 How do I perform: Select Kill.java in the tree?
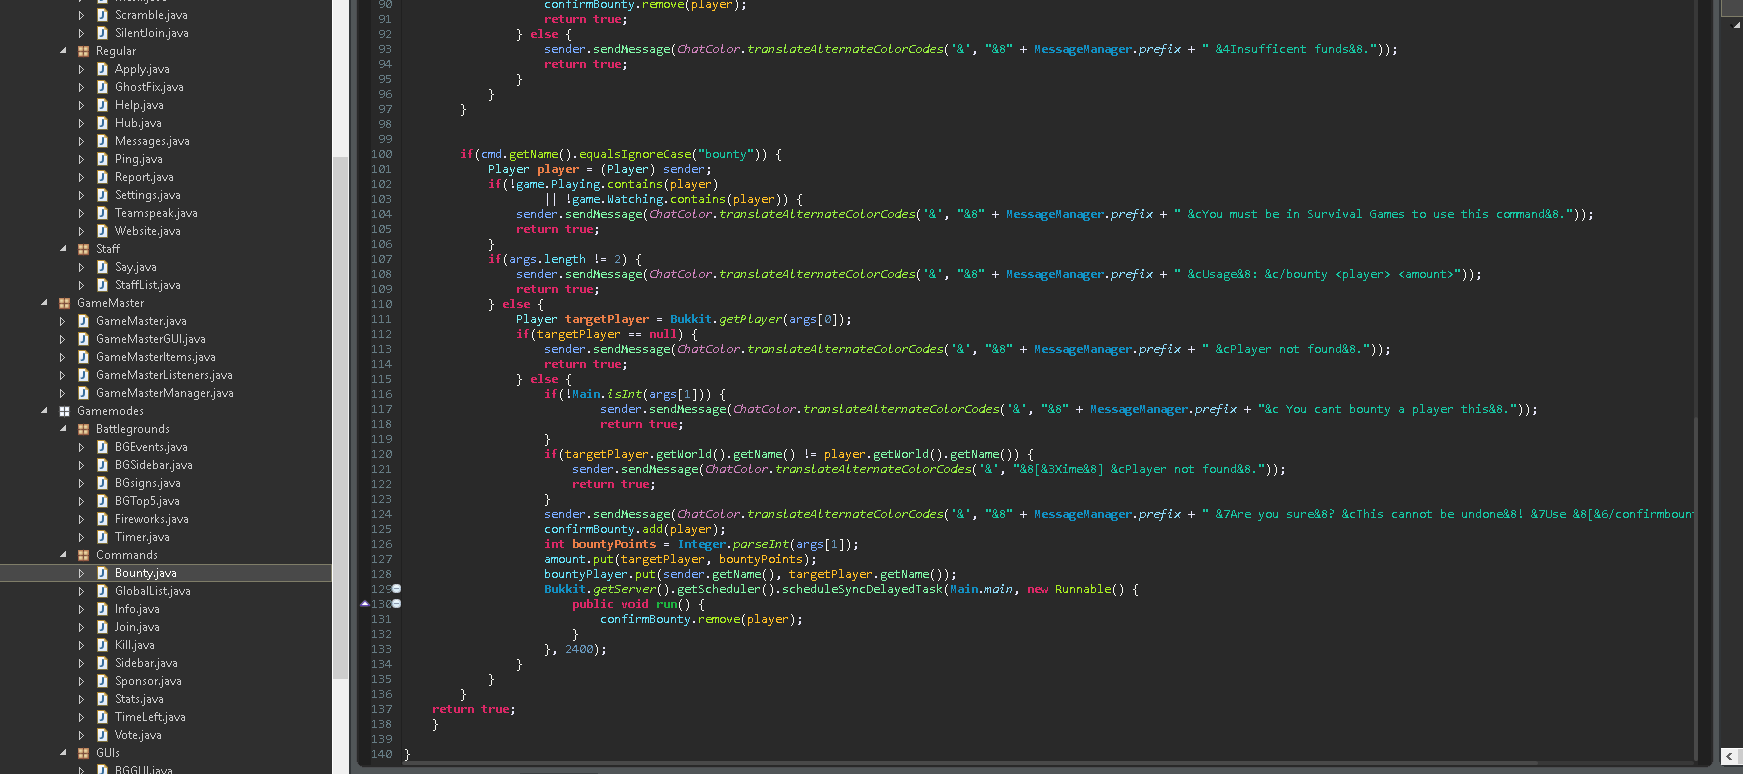(134, 645)
